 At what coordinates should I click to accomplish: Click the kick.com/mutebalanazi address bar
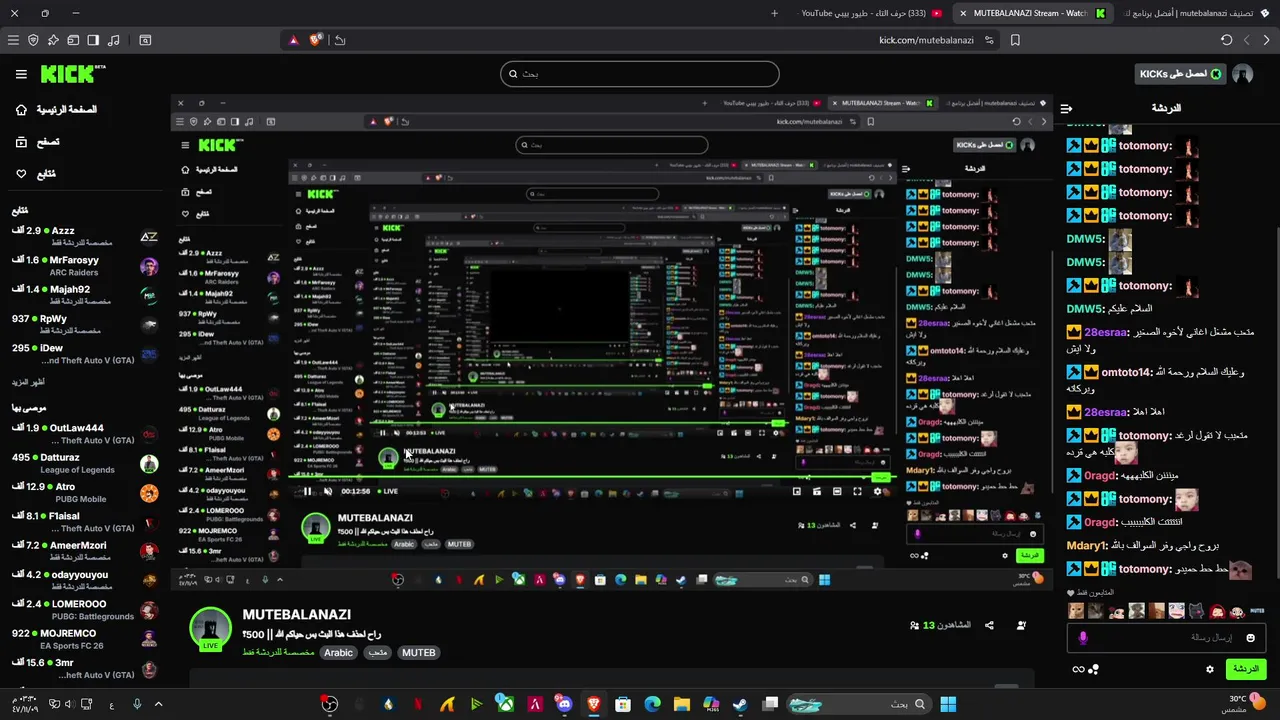[x=926, y=40]
